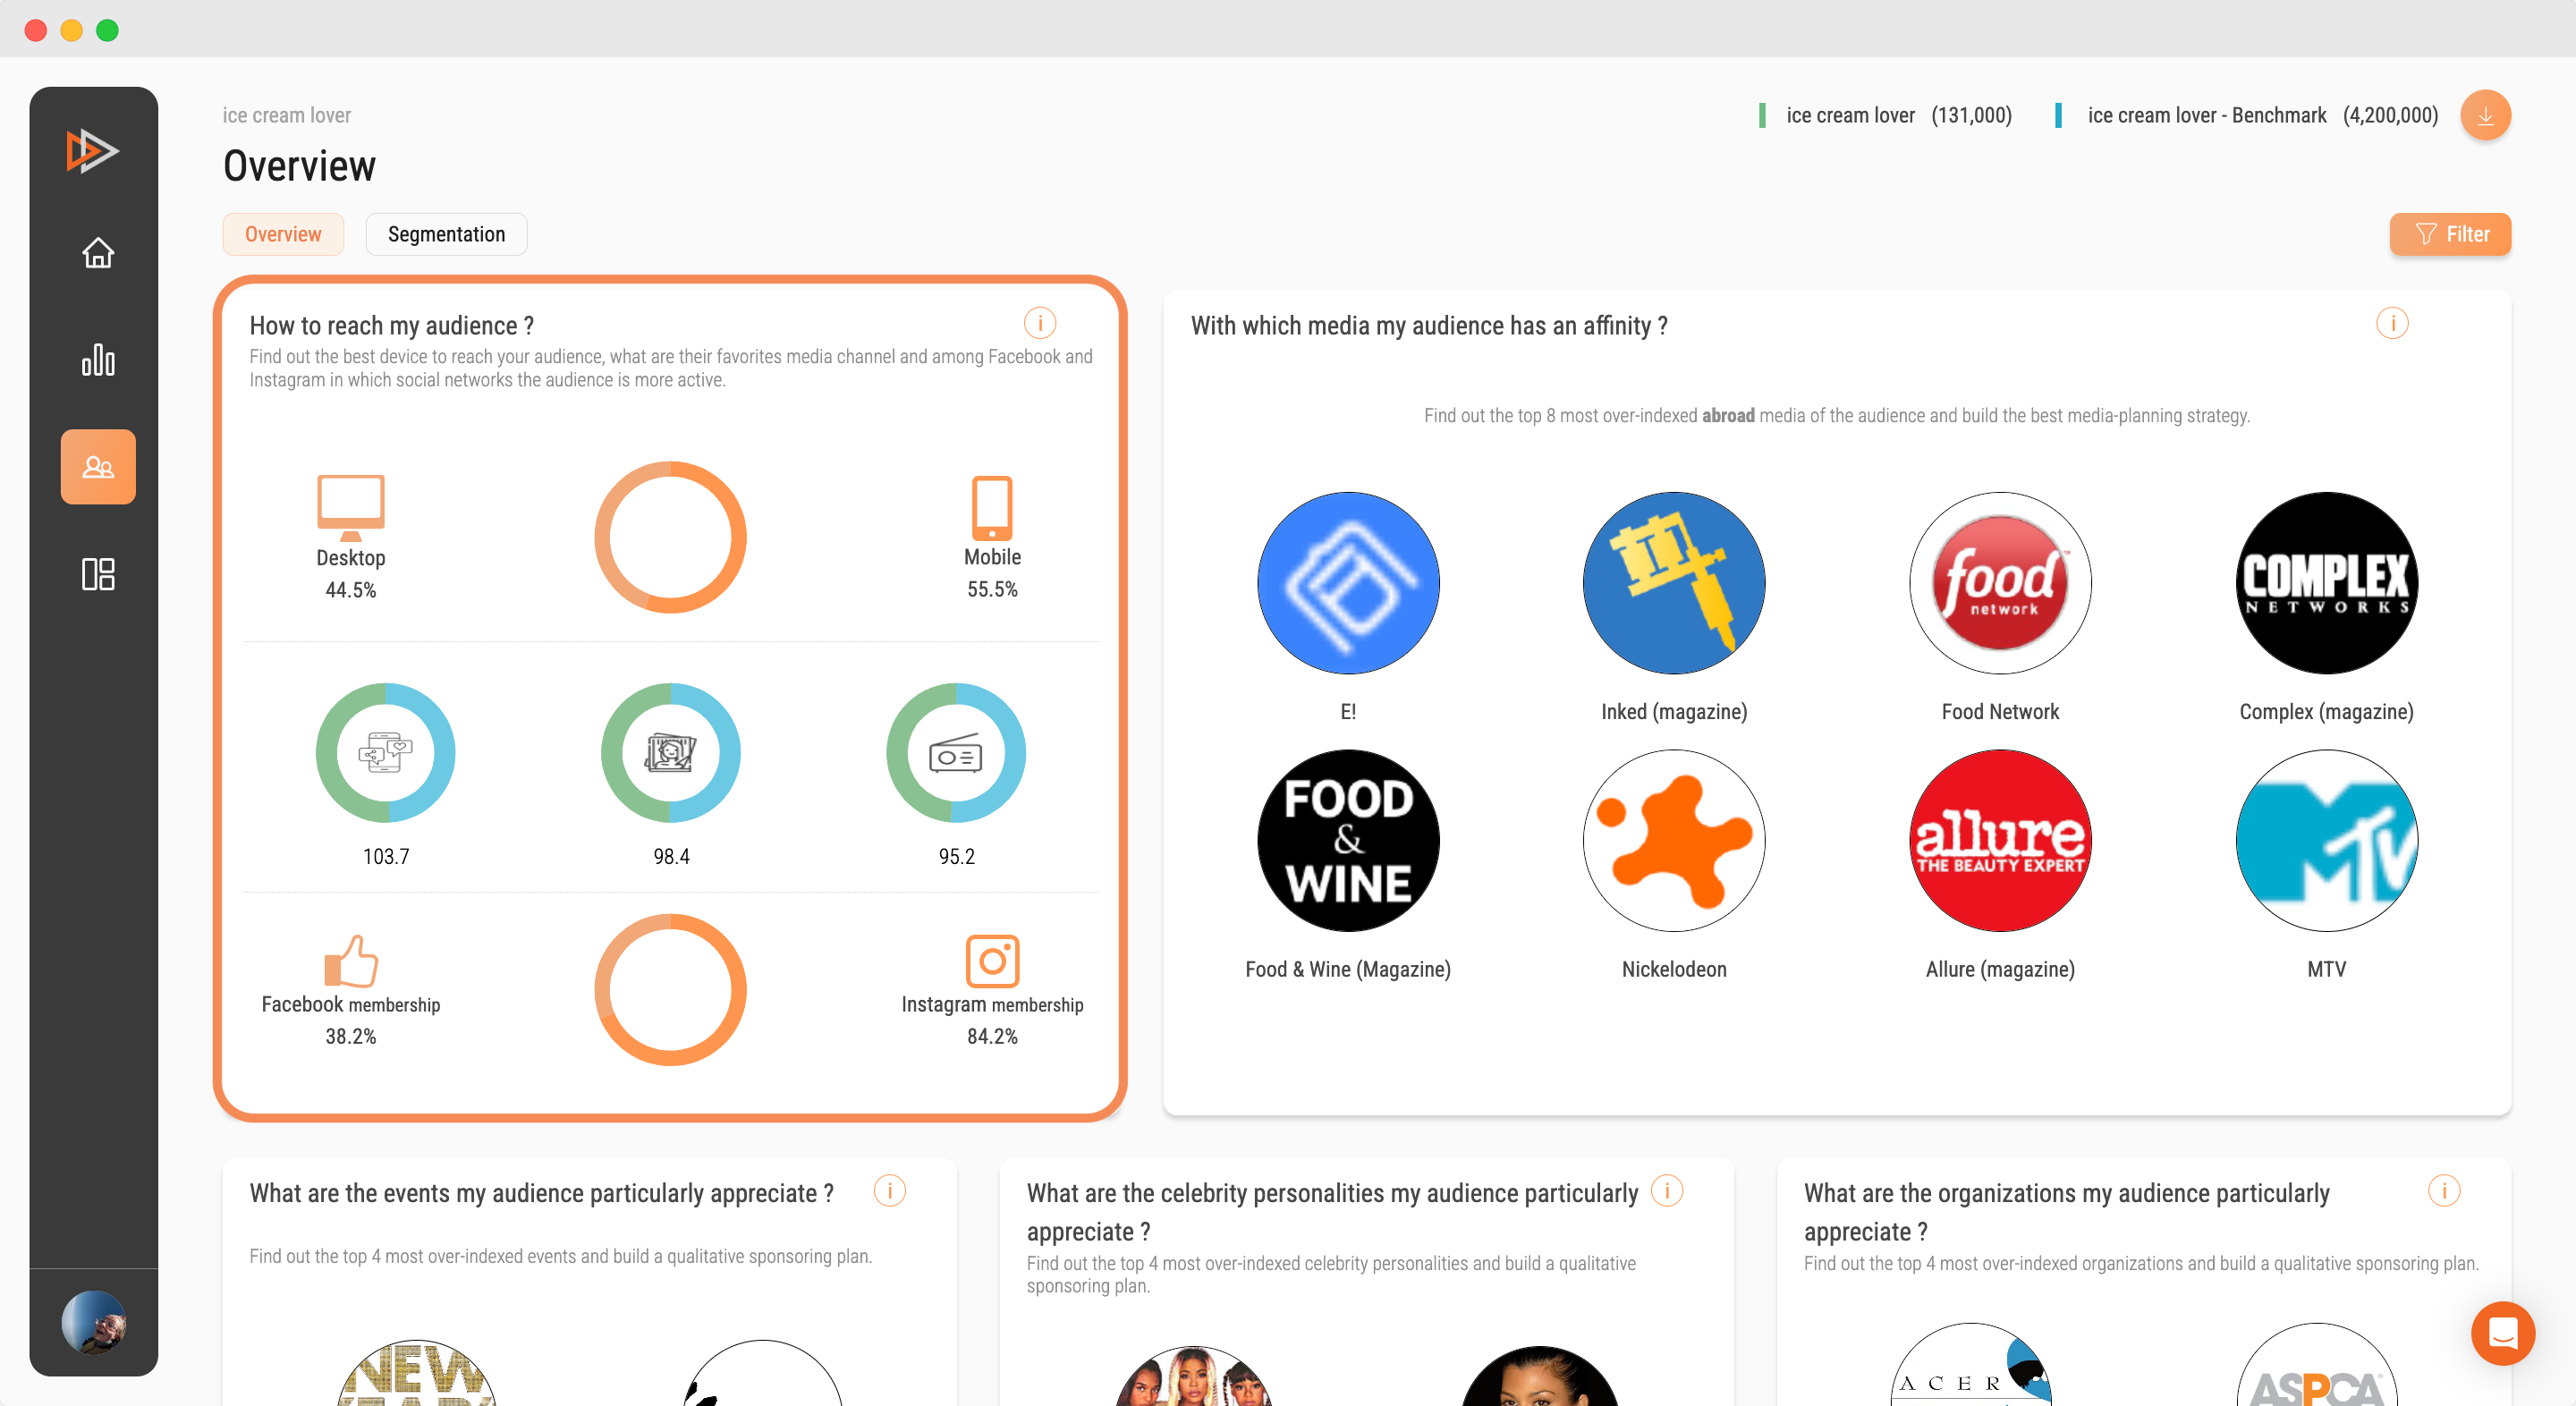The width and height of the screenshot is (2576, 1406).
Task: Click the audience/people panel icon
Action: [97, 466]
